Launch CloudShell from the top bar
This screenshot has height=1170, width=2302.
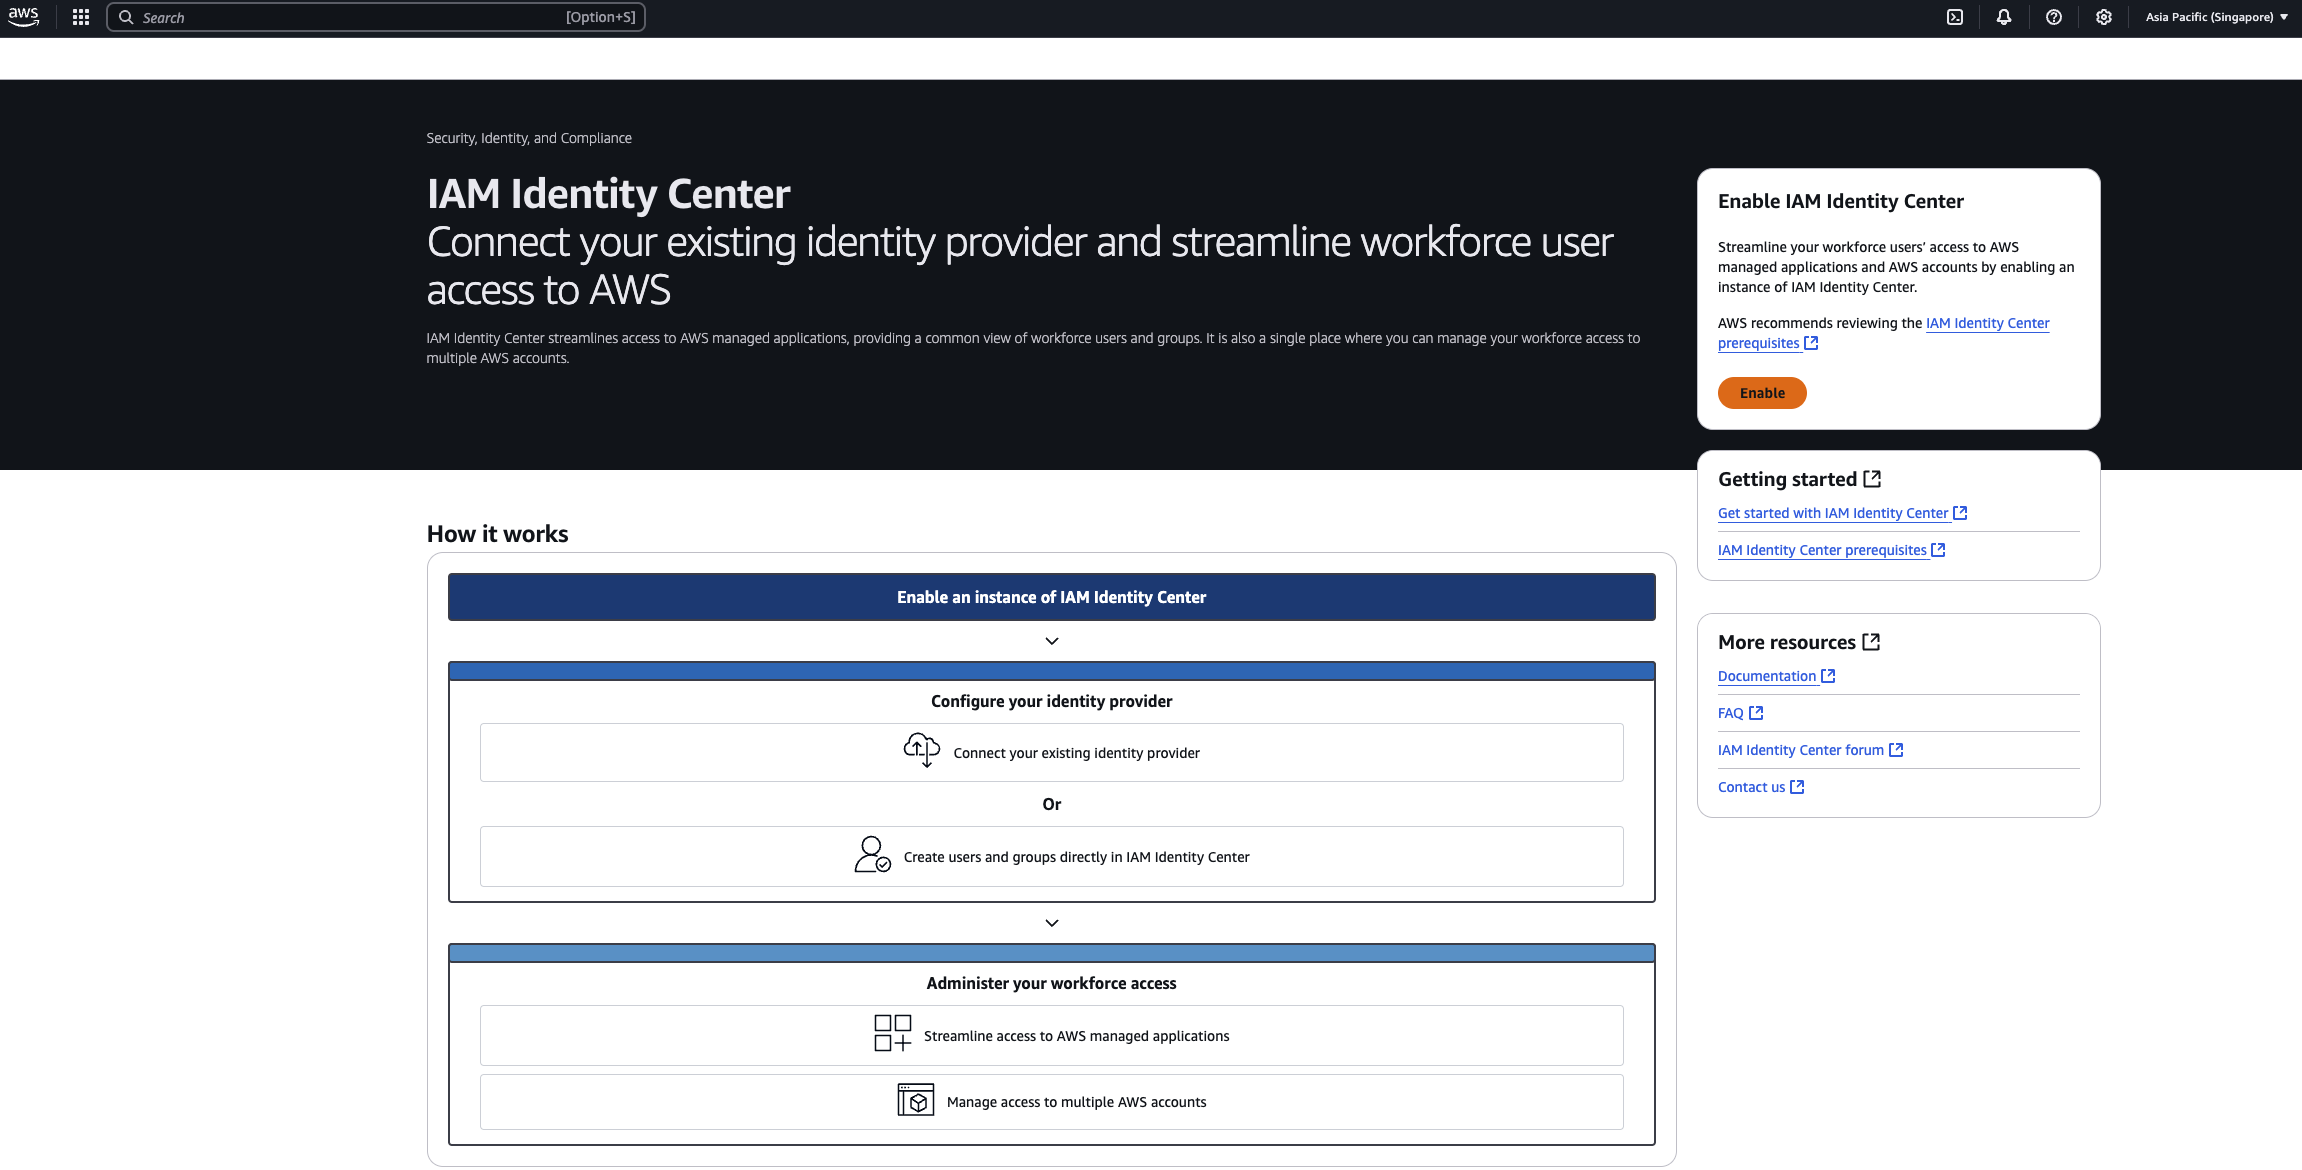(1955, 17)
